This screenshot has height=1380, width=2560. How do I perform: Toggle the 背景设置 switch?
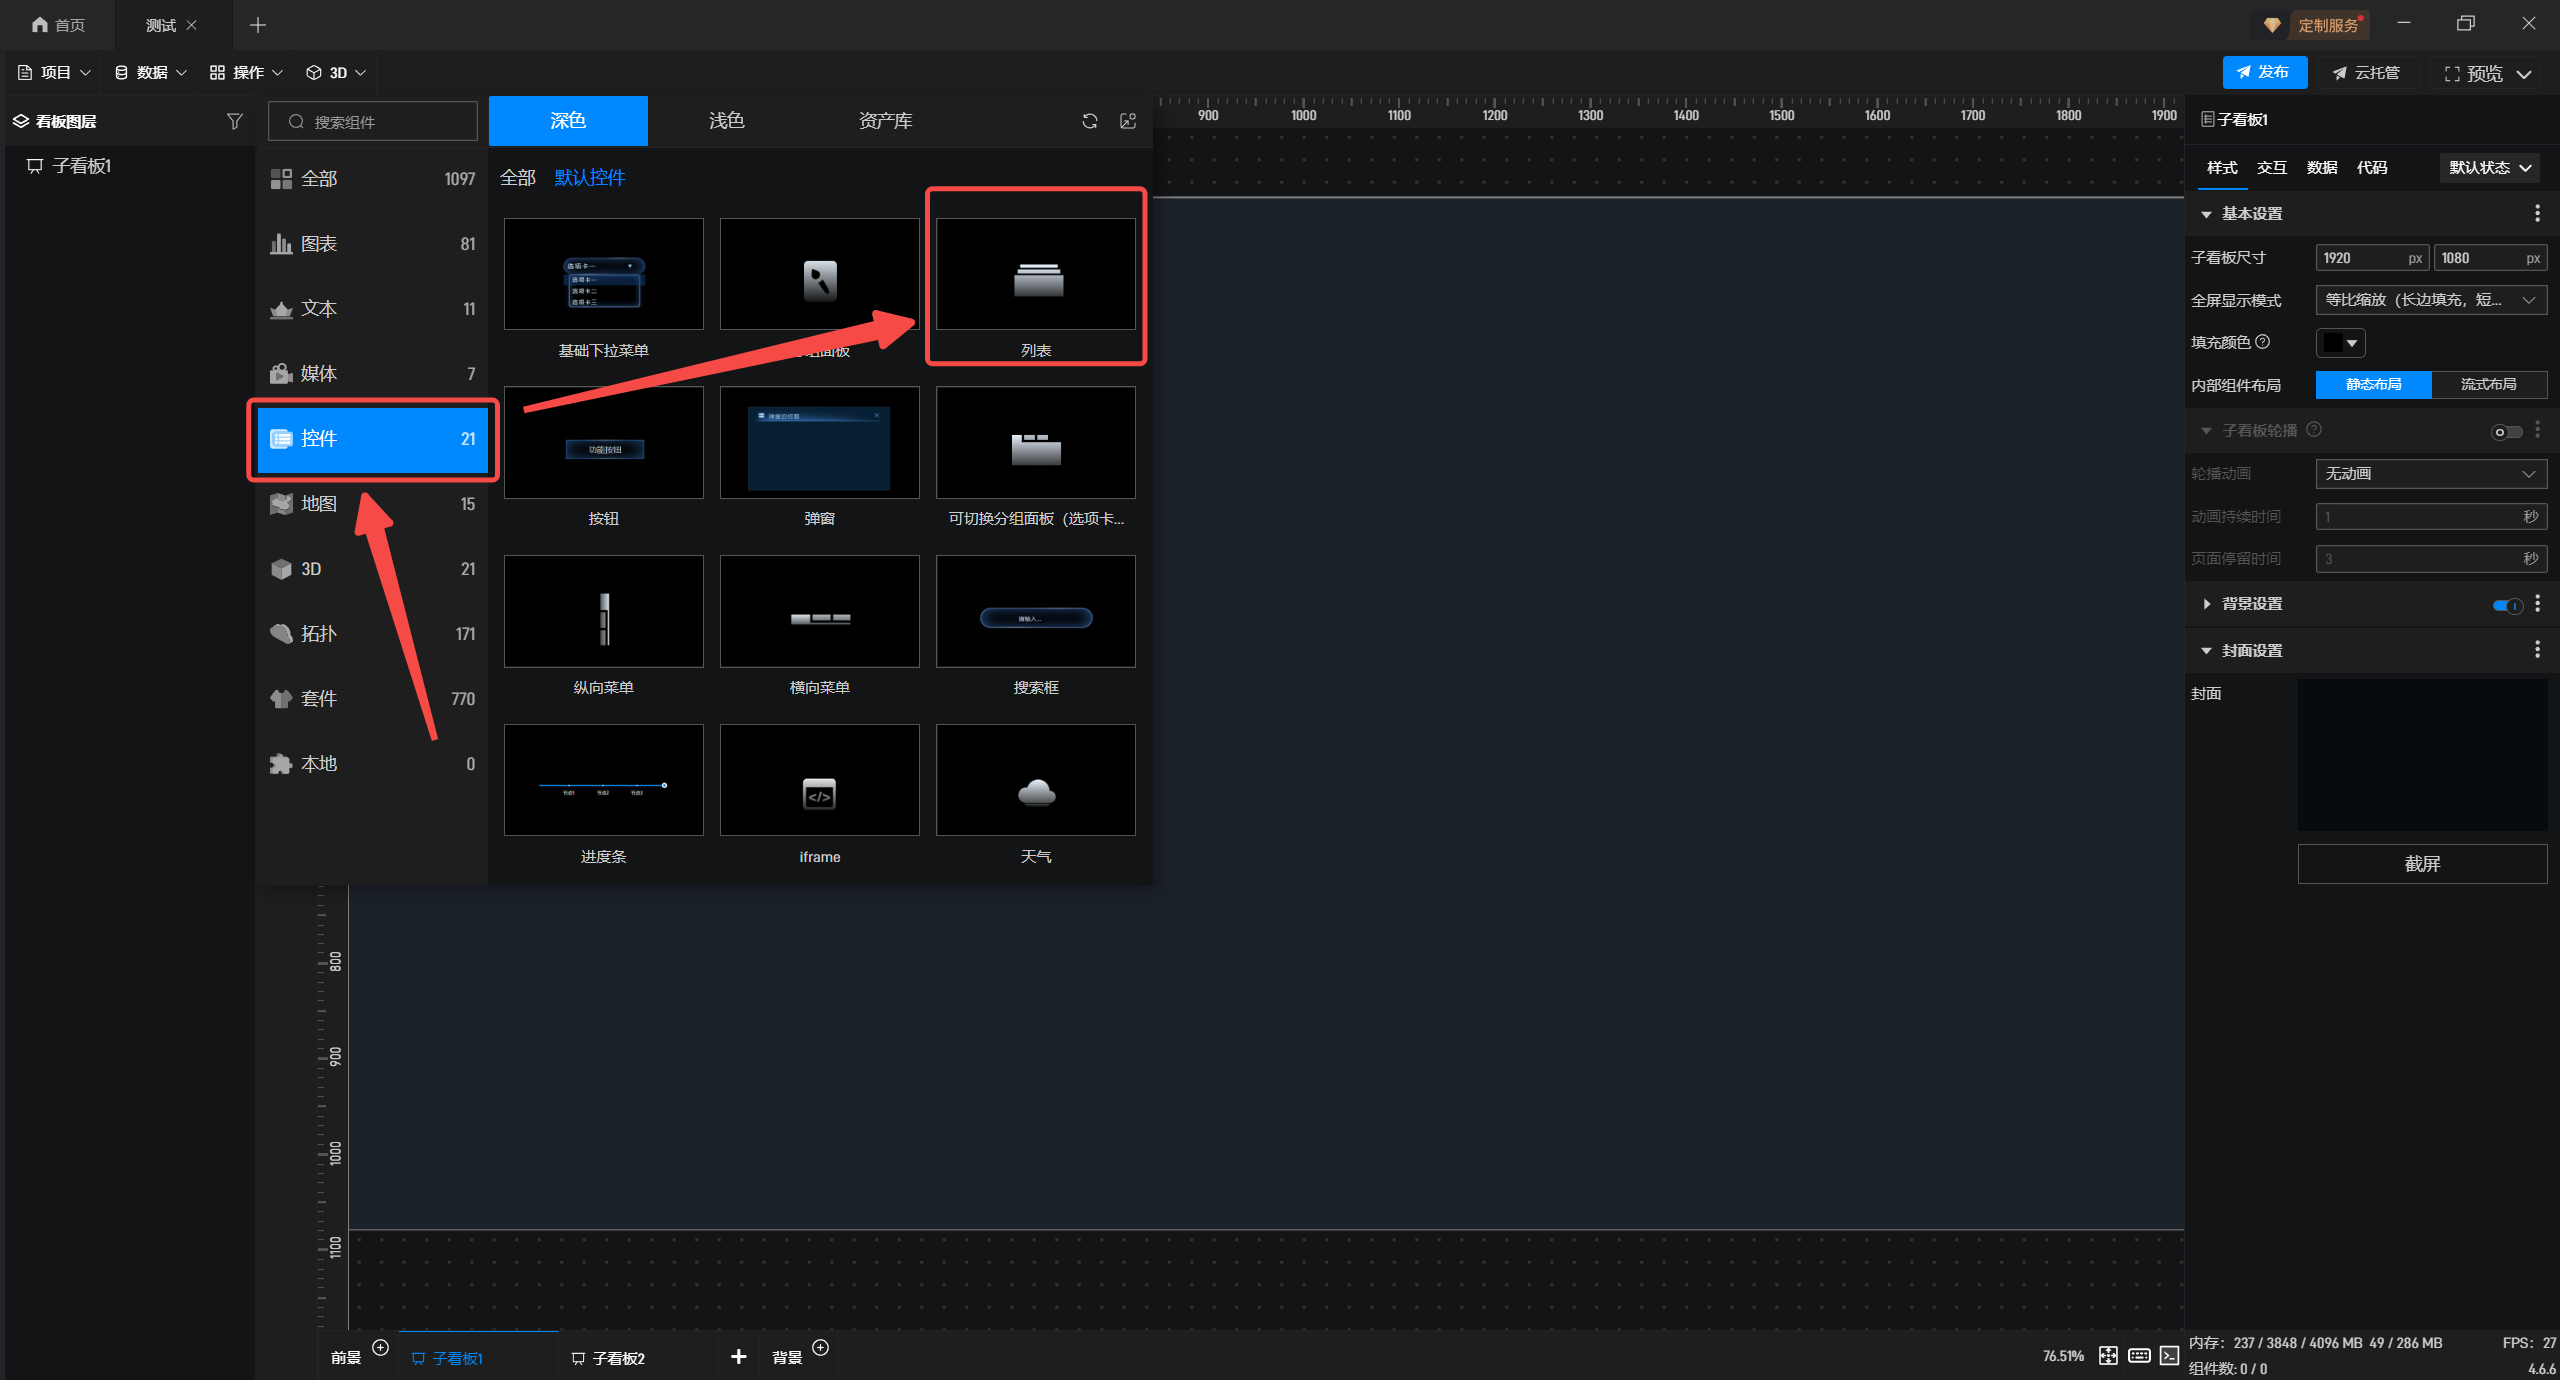2507,605
